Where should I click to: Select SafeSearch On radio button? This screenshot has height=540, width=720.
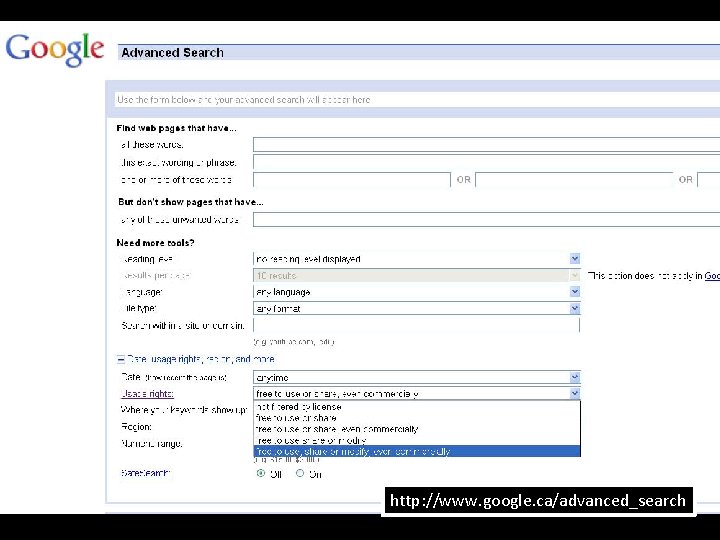point(300,473)
